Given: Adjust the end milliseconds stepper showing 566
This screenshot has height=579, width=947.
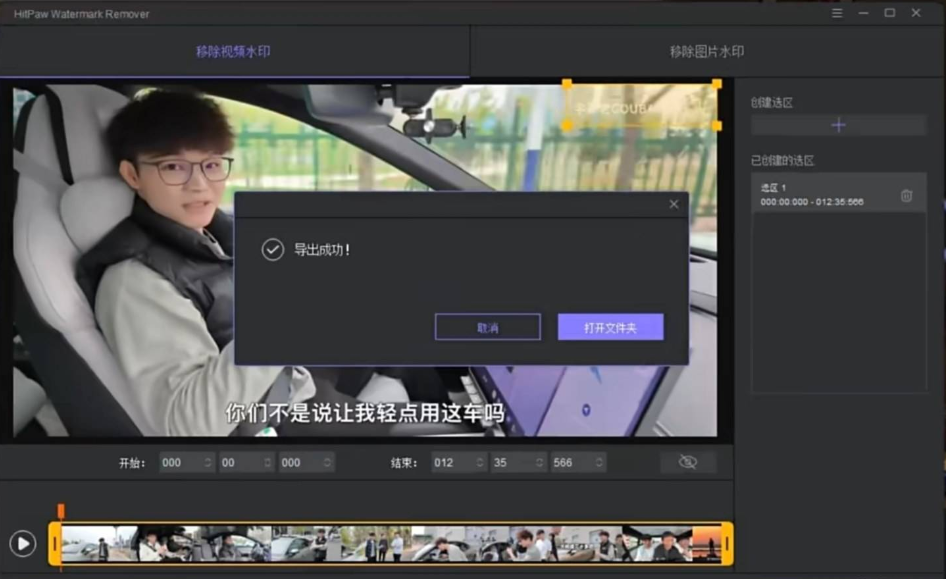Looking at the screenshot, I should click(x=599, y=463).
